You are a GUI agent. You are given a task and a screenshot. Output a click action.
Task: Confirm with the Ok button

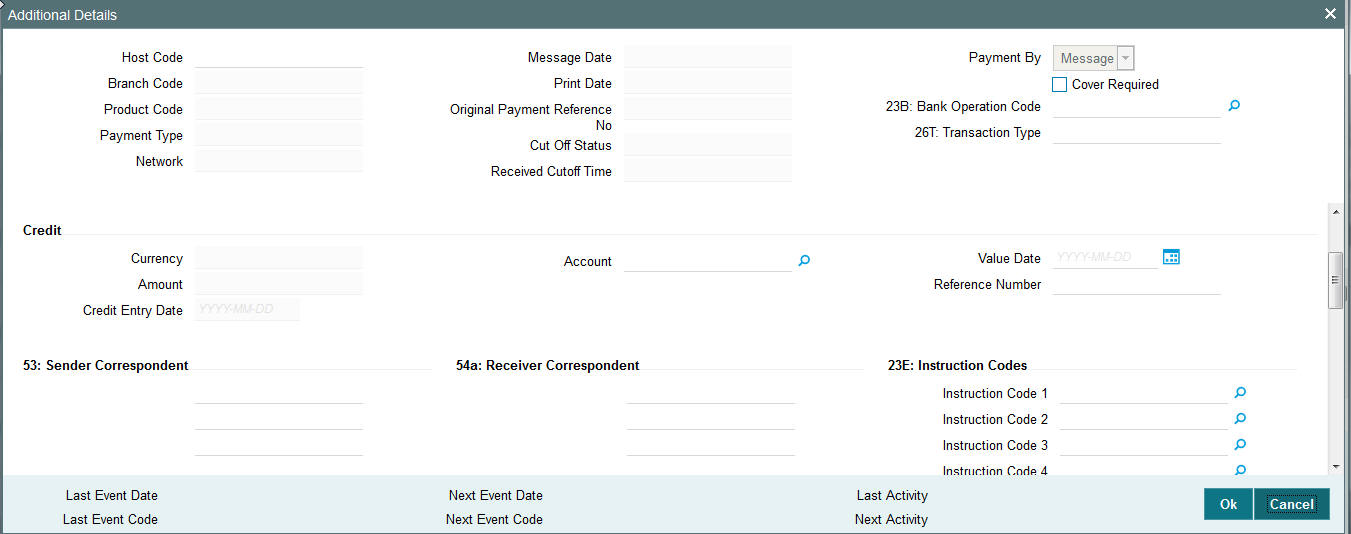[x=1228, y=504]
